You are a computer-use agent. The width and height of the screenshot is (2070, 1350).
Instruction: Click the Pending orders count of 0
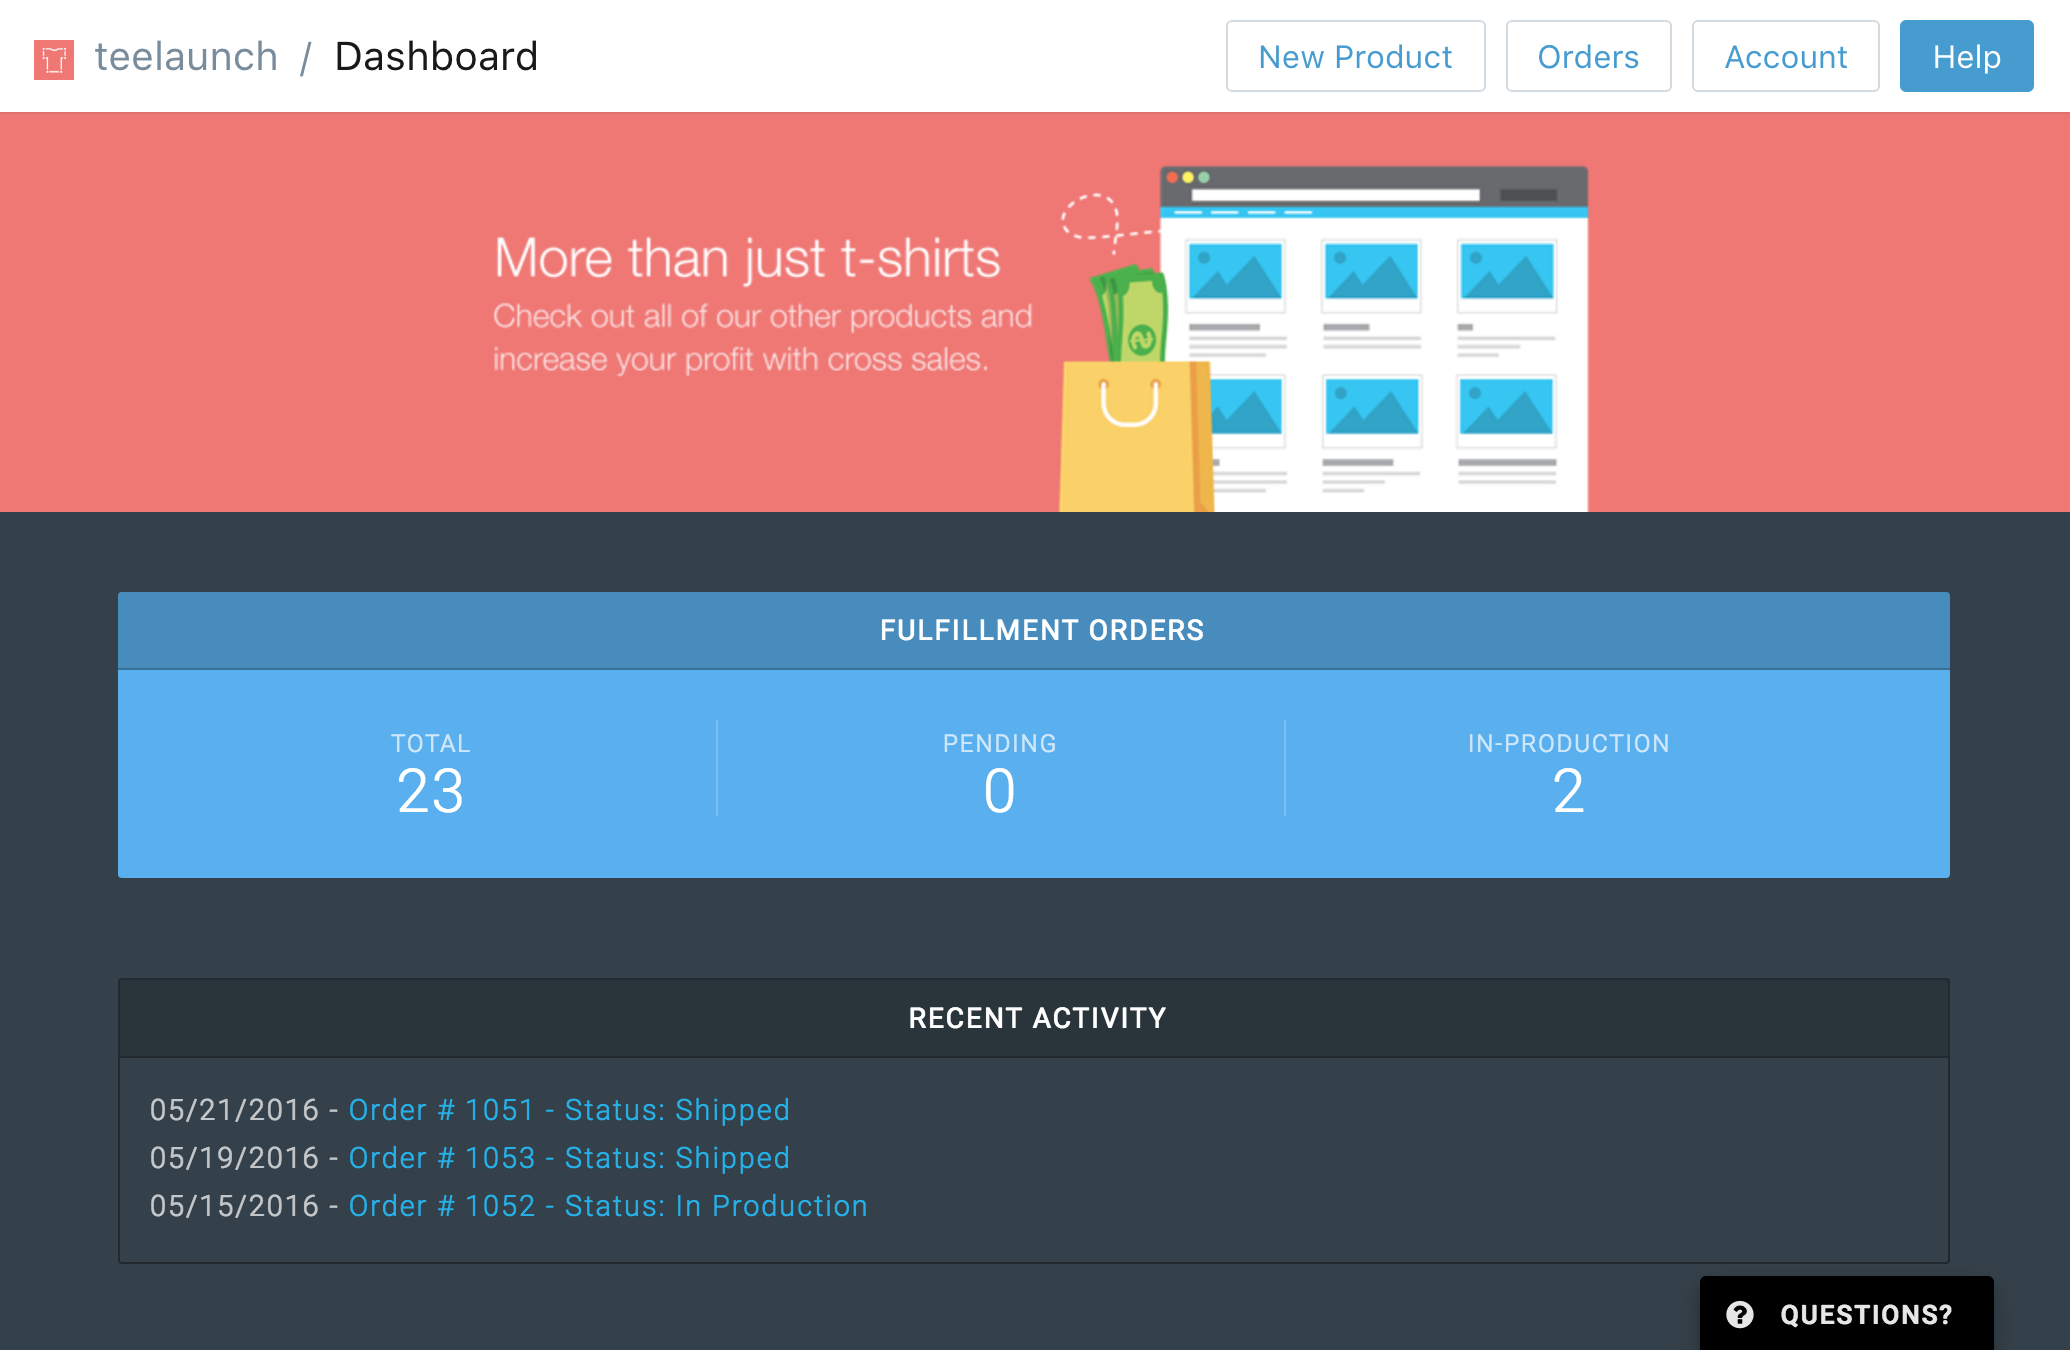coord(999,791)
